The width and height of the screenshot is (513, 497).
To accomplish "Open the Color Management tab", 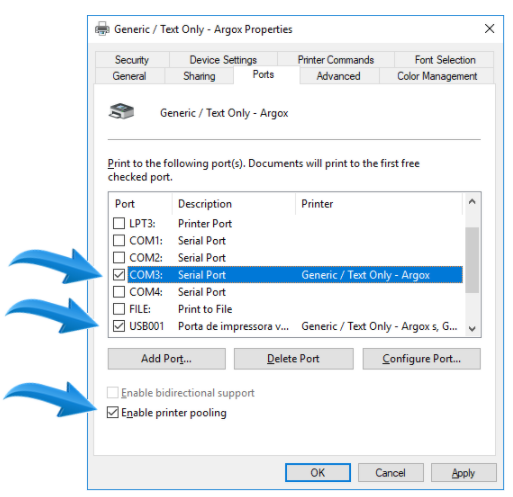I will (x=437, y=76).
